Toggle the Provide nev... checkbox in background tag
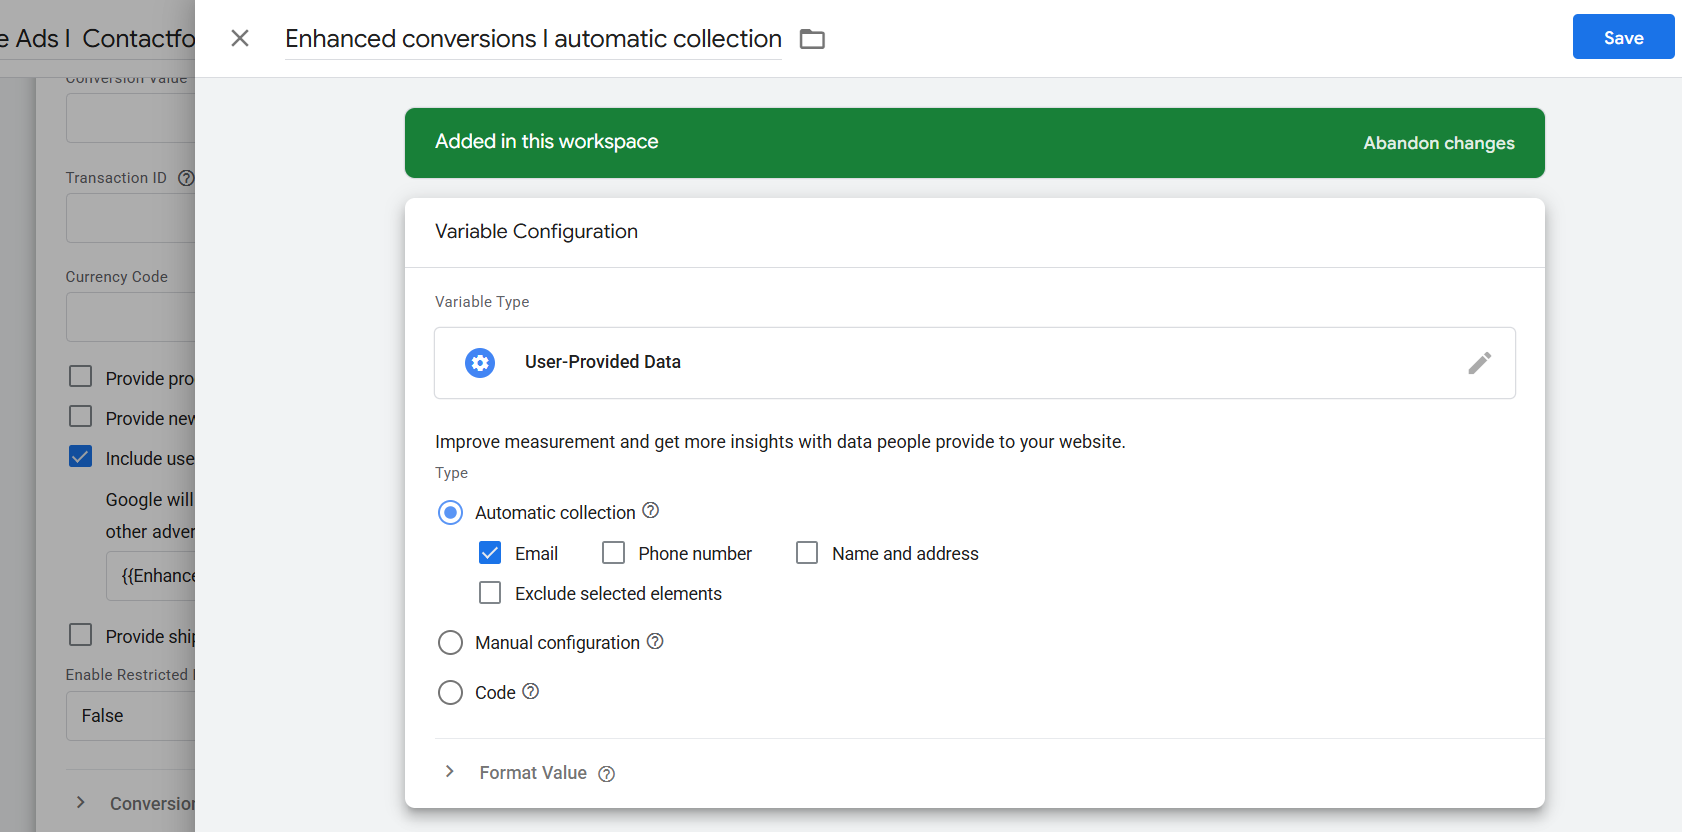The image size is (1682, 832). 80,416
